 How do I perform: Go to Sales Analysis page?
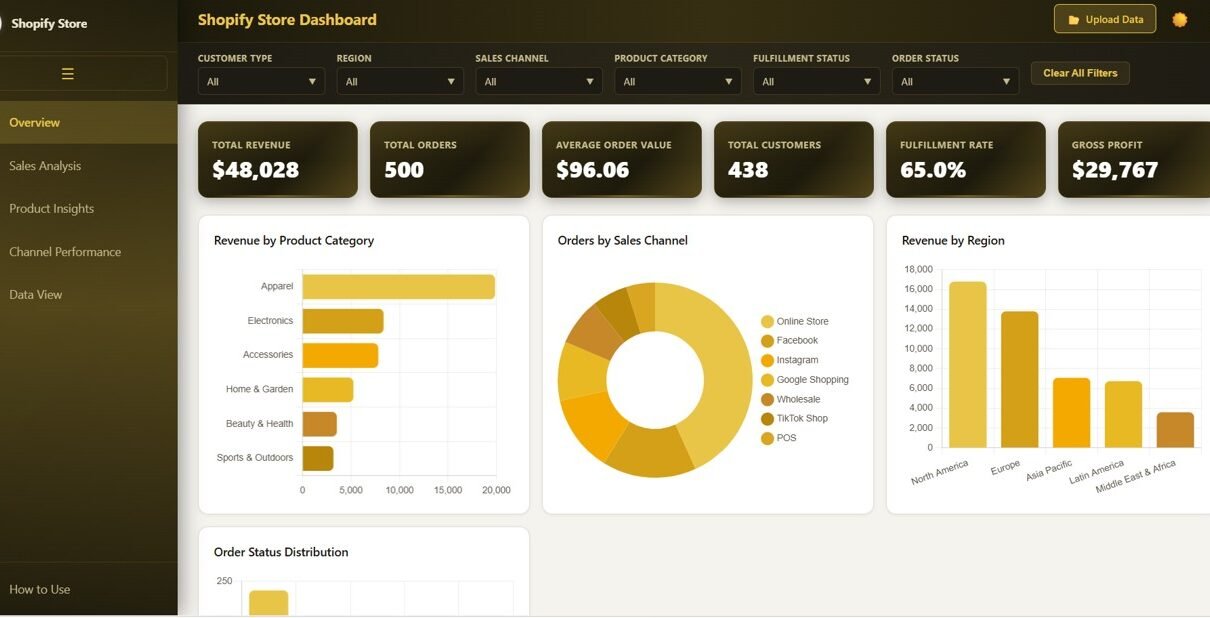pyautogui.click(x=45, y=166)
